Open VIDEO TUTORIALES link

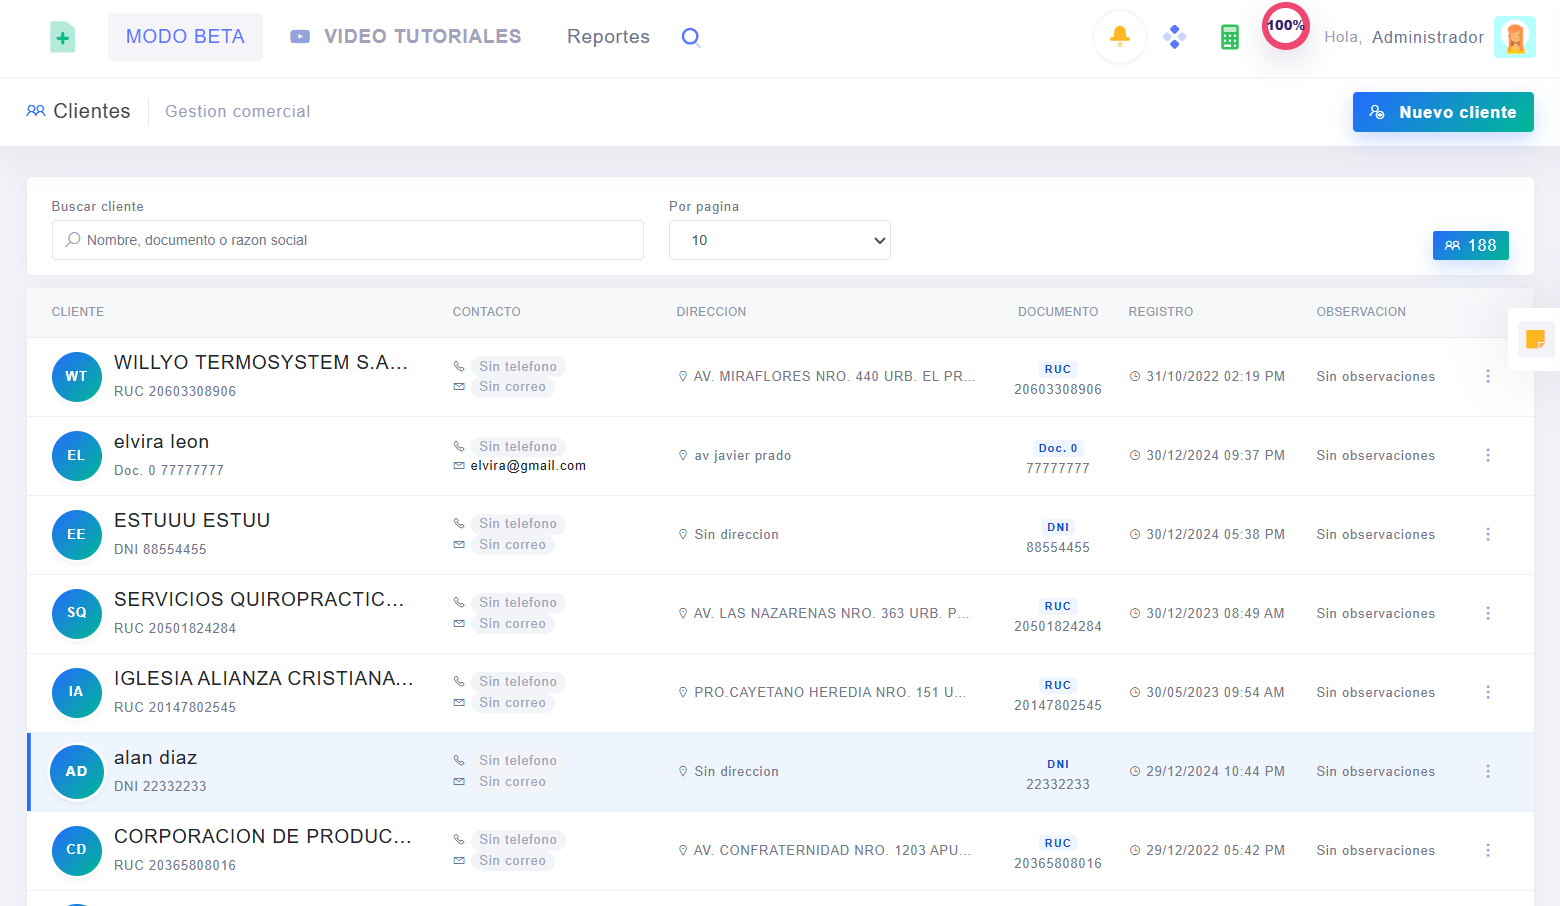406,37
